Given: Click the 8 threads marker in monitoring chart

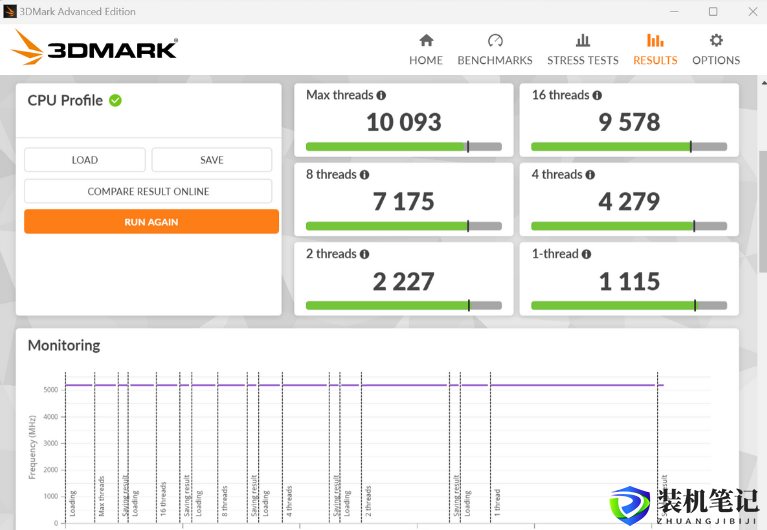Looking at the screenshot, I should [x=225, y=501].
